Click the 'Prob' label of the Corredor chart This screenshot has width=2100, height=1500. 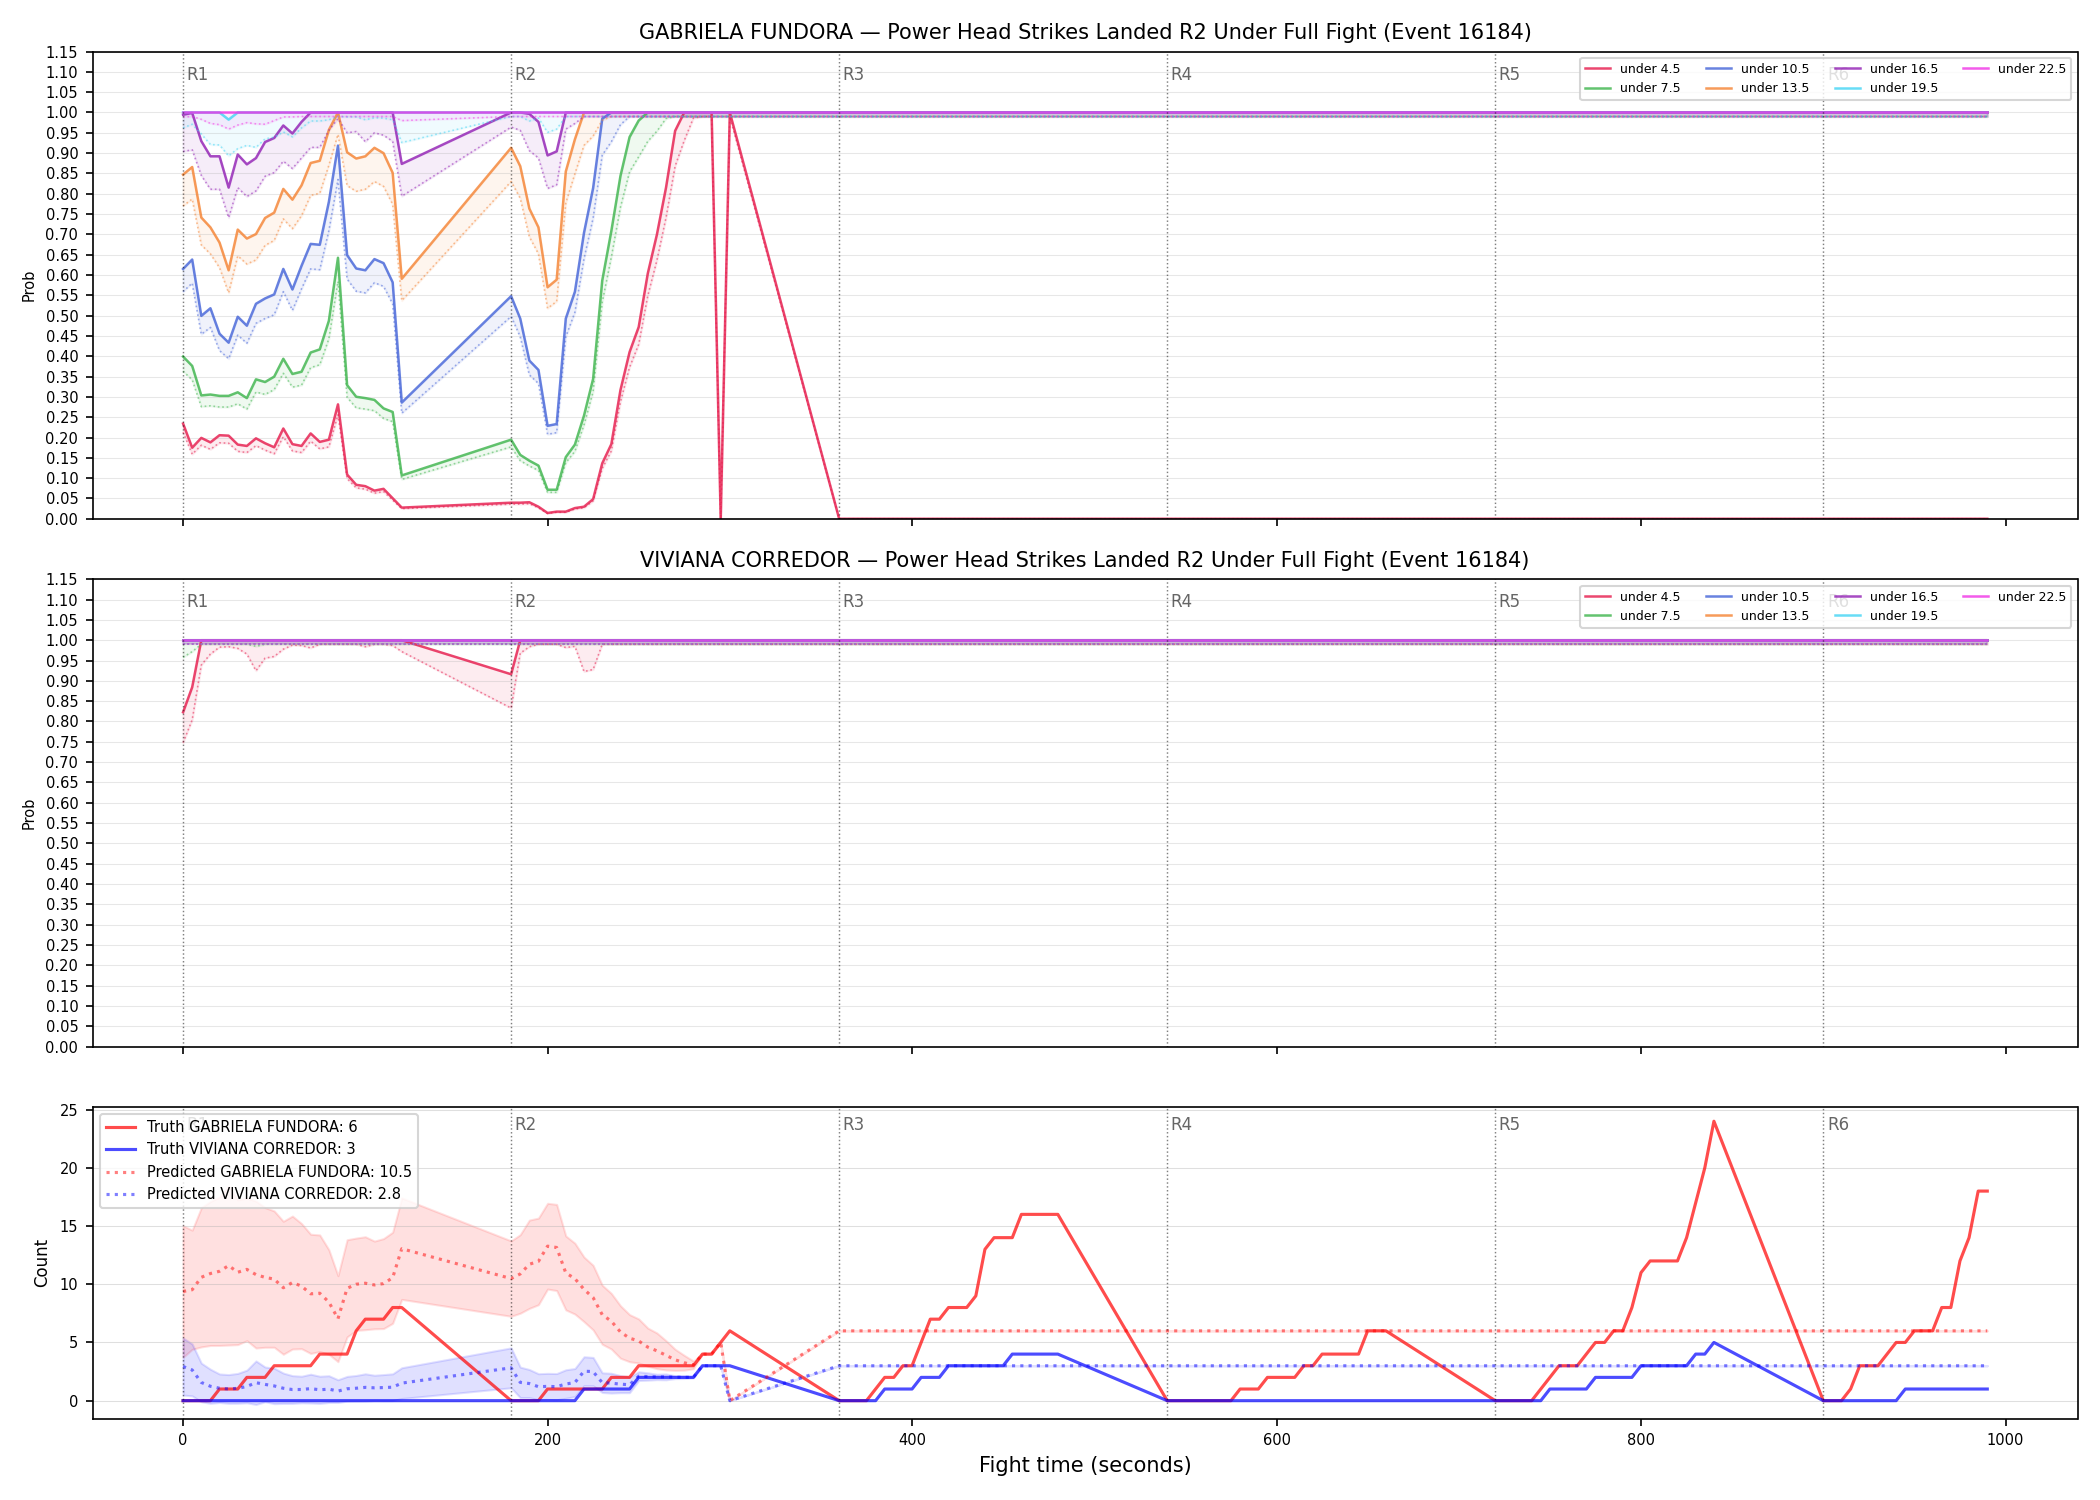(x=29, y=815)
